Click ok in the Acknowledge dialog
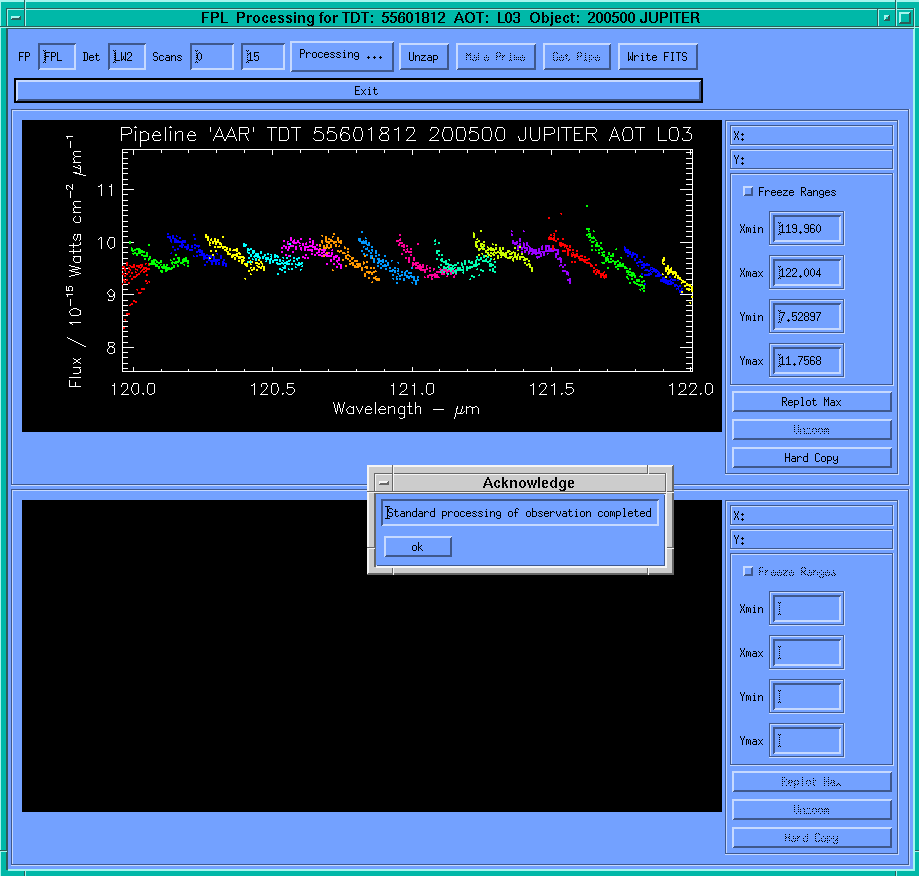919x876 pixels. pos(417,547)
